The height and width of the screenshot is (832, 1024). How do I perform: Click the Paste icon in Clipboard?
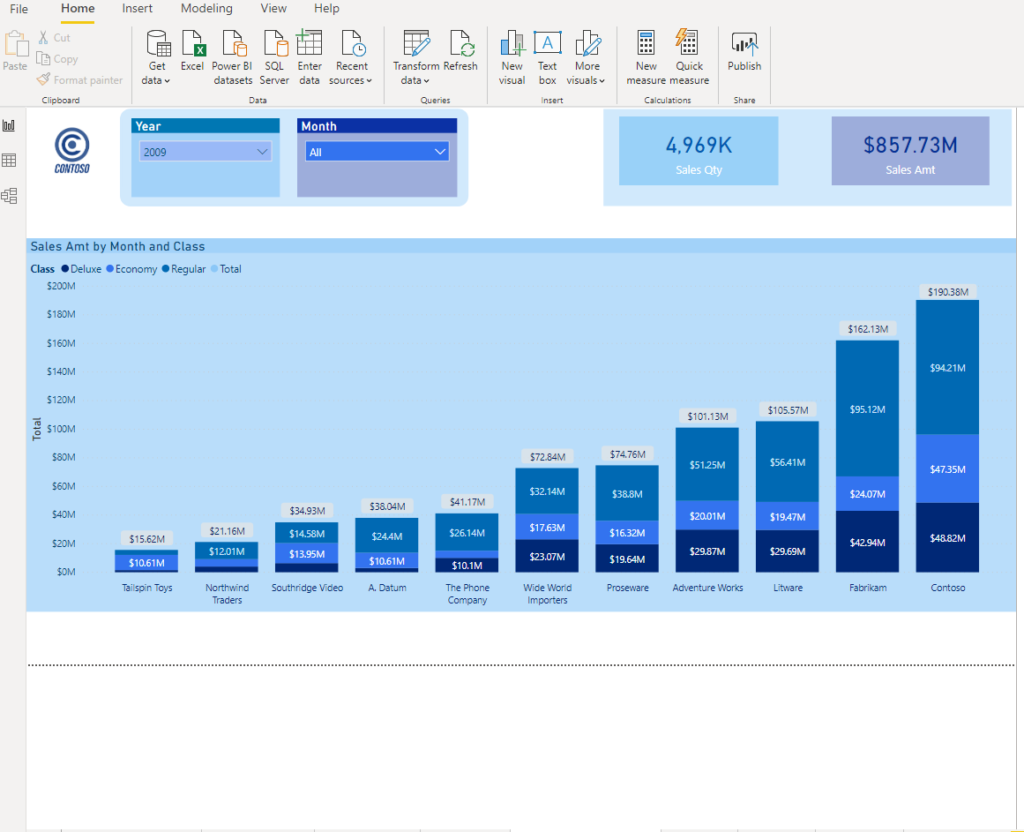15,44
